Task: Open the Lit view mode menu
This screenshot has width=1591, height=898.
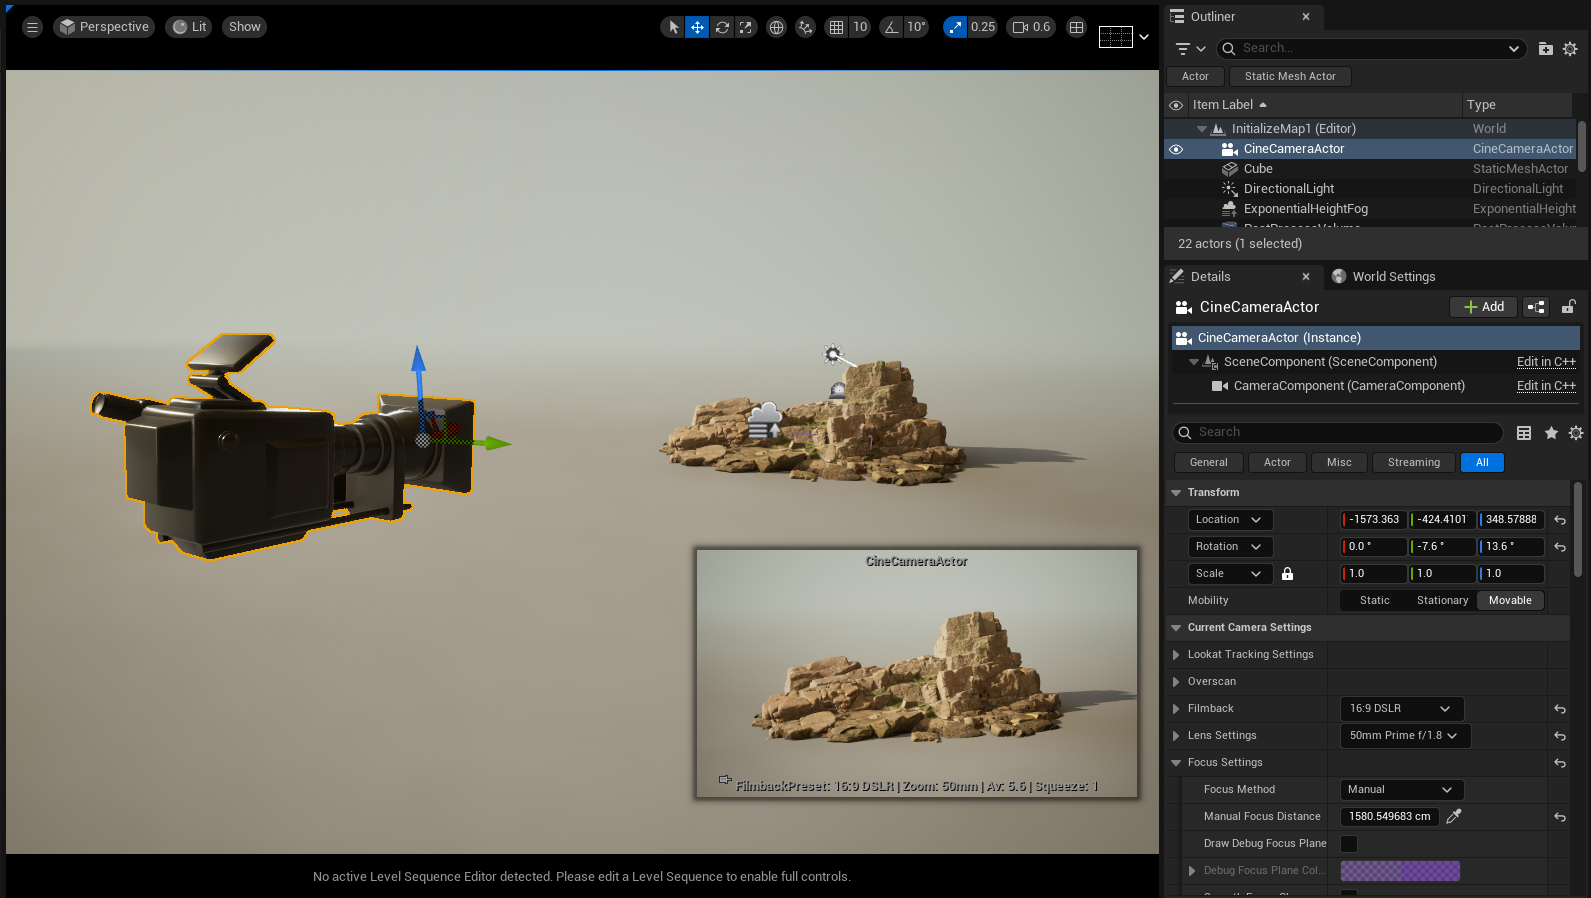Action: (189, 27)
